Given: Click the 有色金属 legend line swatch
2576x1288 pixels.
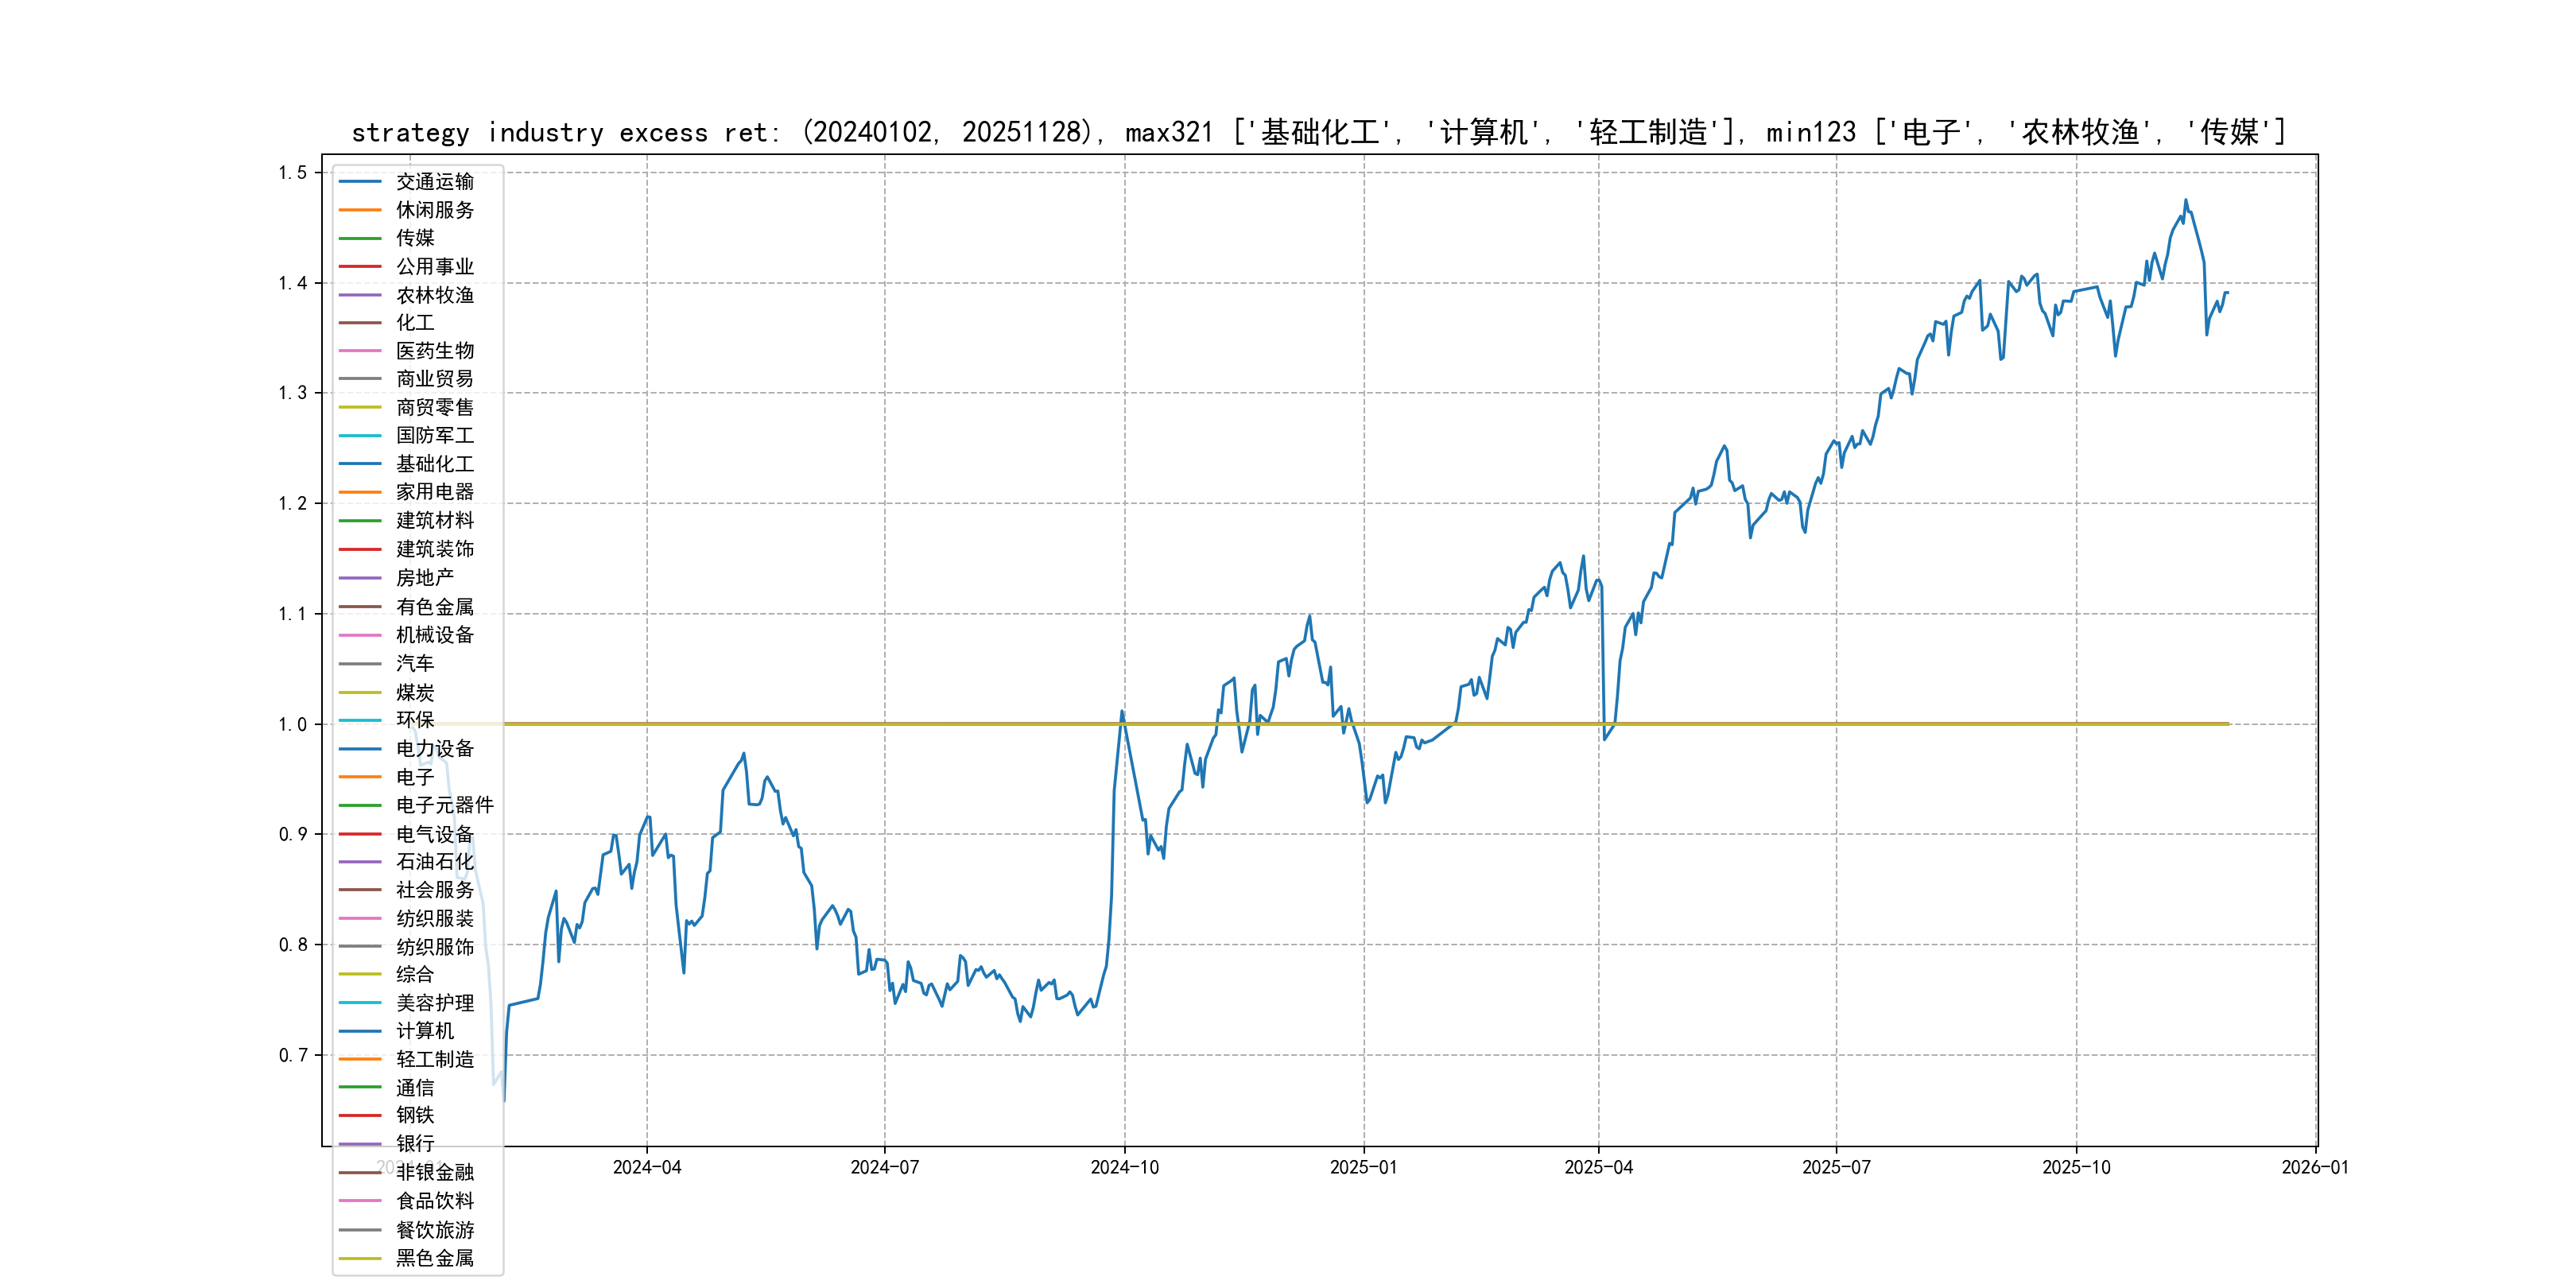Looking at the screenshot, I should pos(360,607).
